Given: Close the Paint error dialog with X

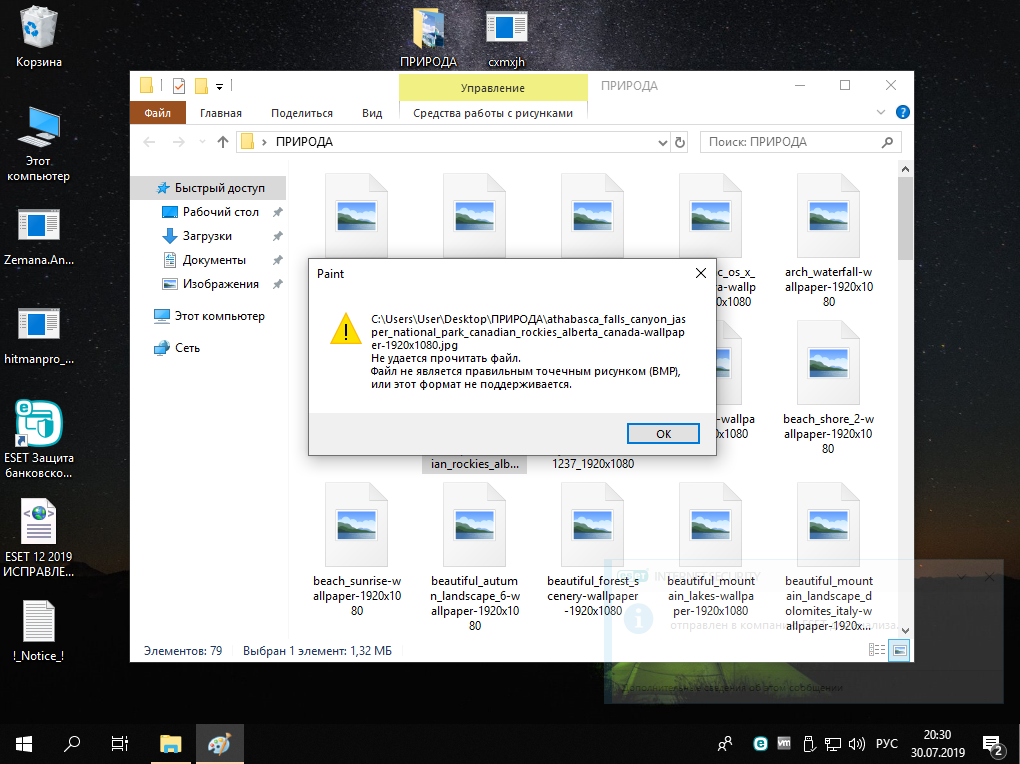Looking at the screenshot, I should click(x=700, y=273).
